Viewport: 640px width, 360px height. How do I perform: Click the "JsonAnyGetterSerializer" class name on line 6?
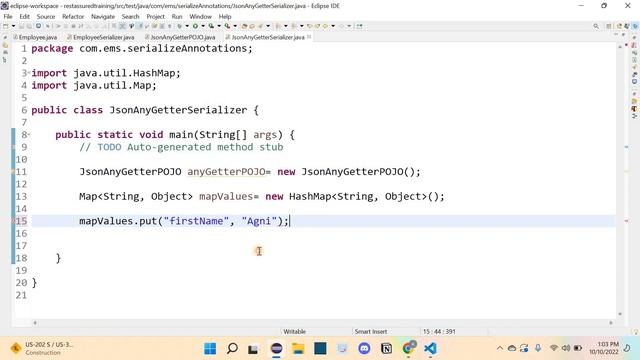(178, 110)
